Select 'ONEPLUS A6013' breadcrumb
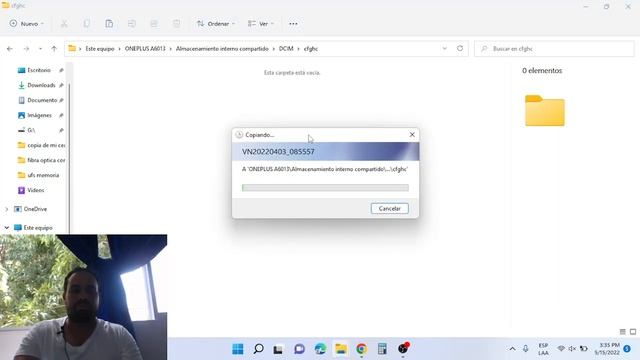The height and width of the screenshot is (360, 640). pos(145,49)
